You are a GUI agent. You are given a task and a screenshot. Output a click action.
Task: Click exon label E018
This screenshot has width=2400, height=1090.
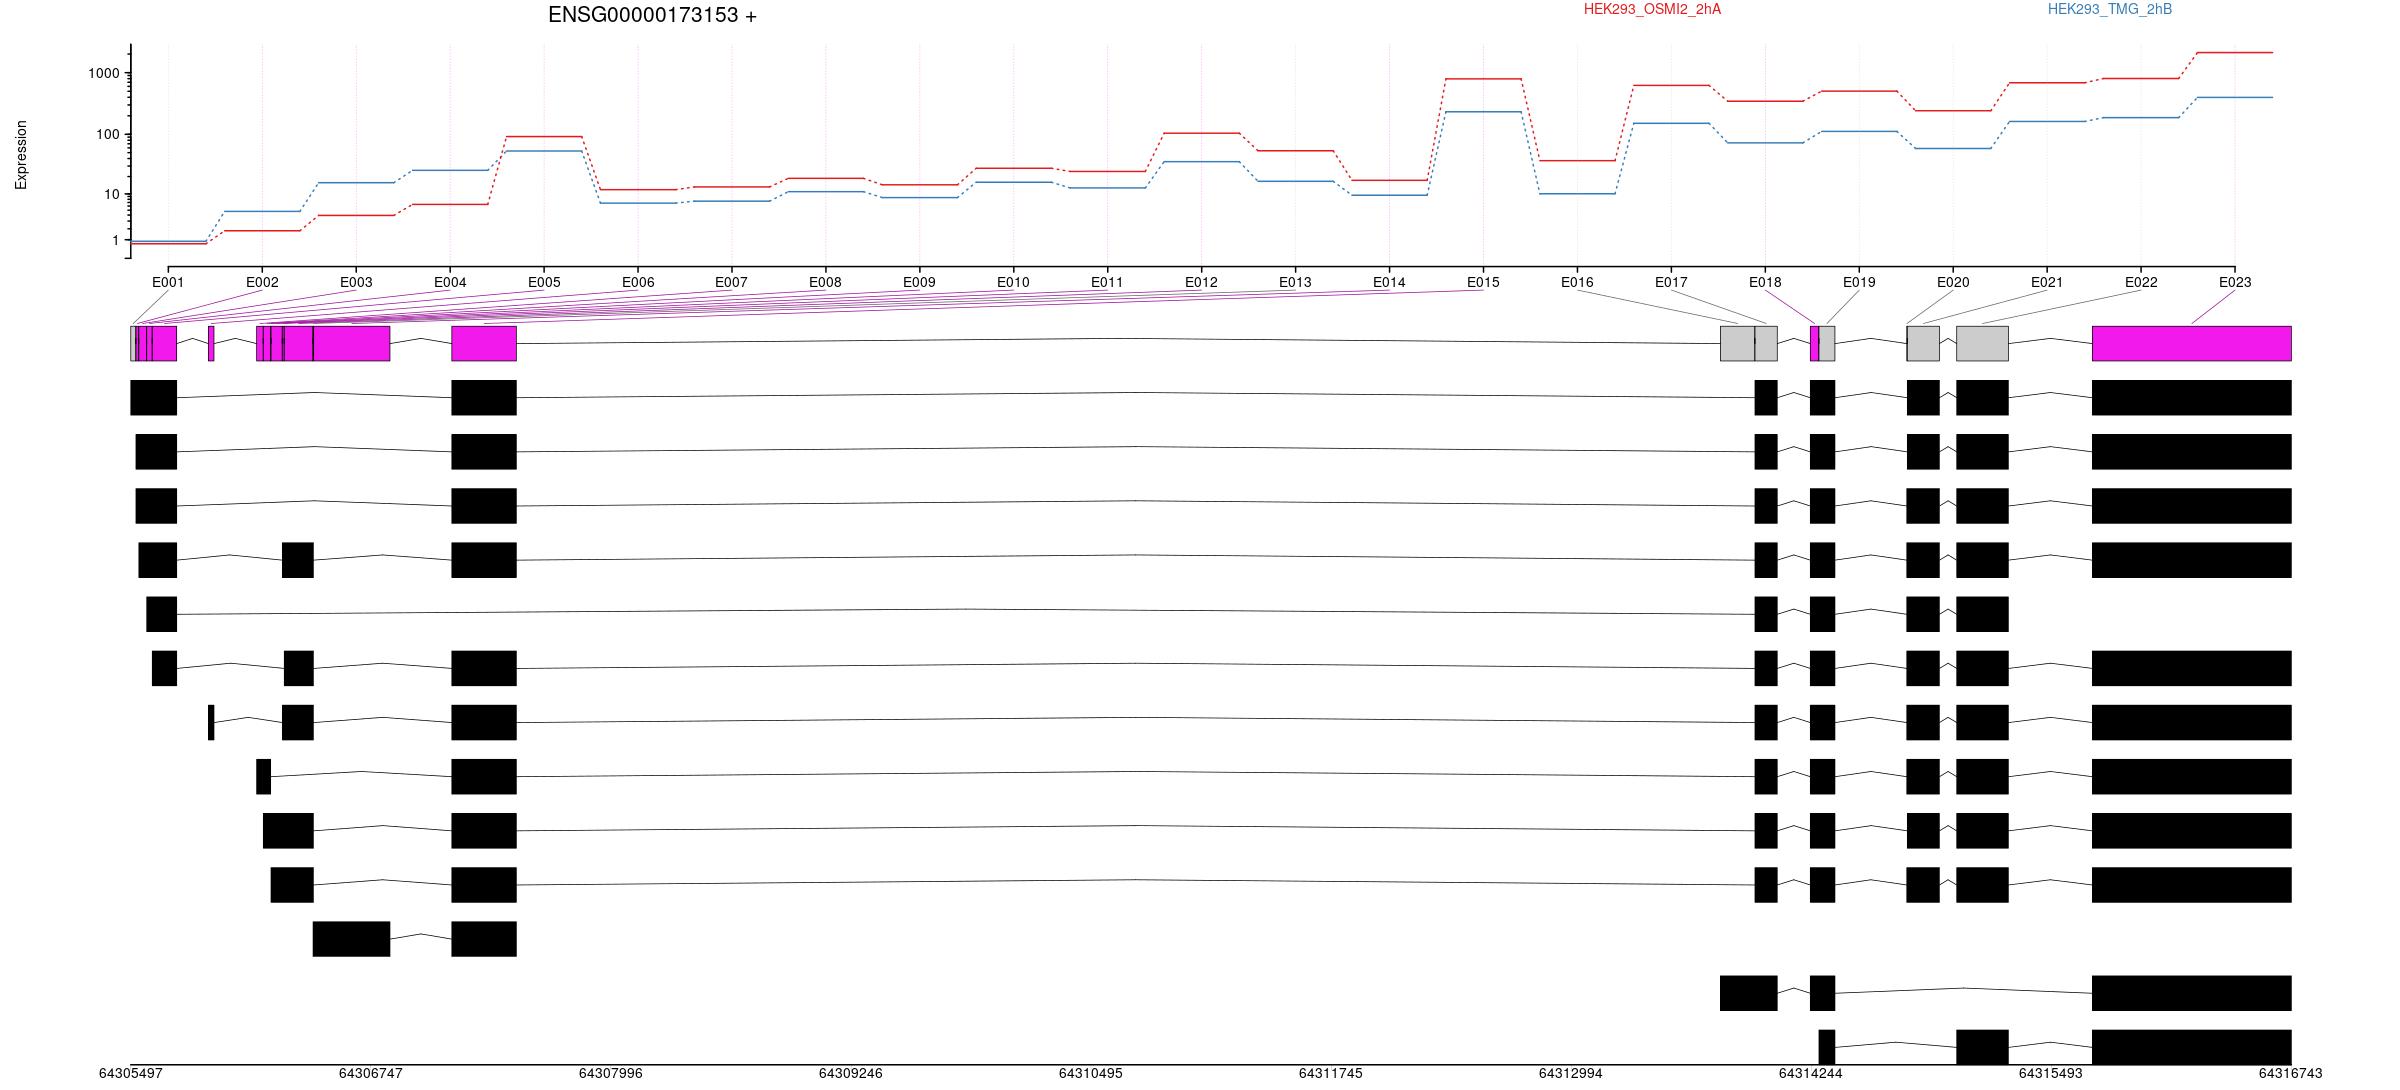1765,282
